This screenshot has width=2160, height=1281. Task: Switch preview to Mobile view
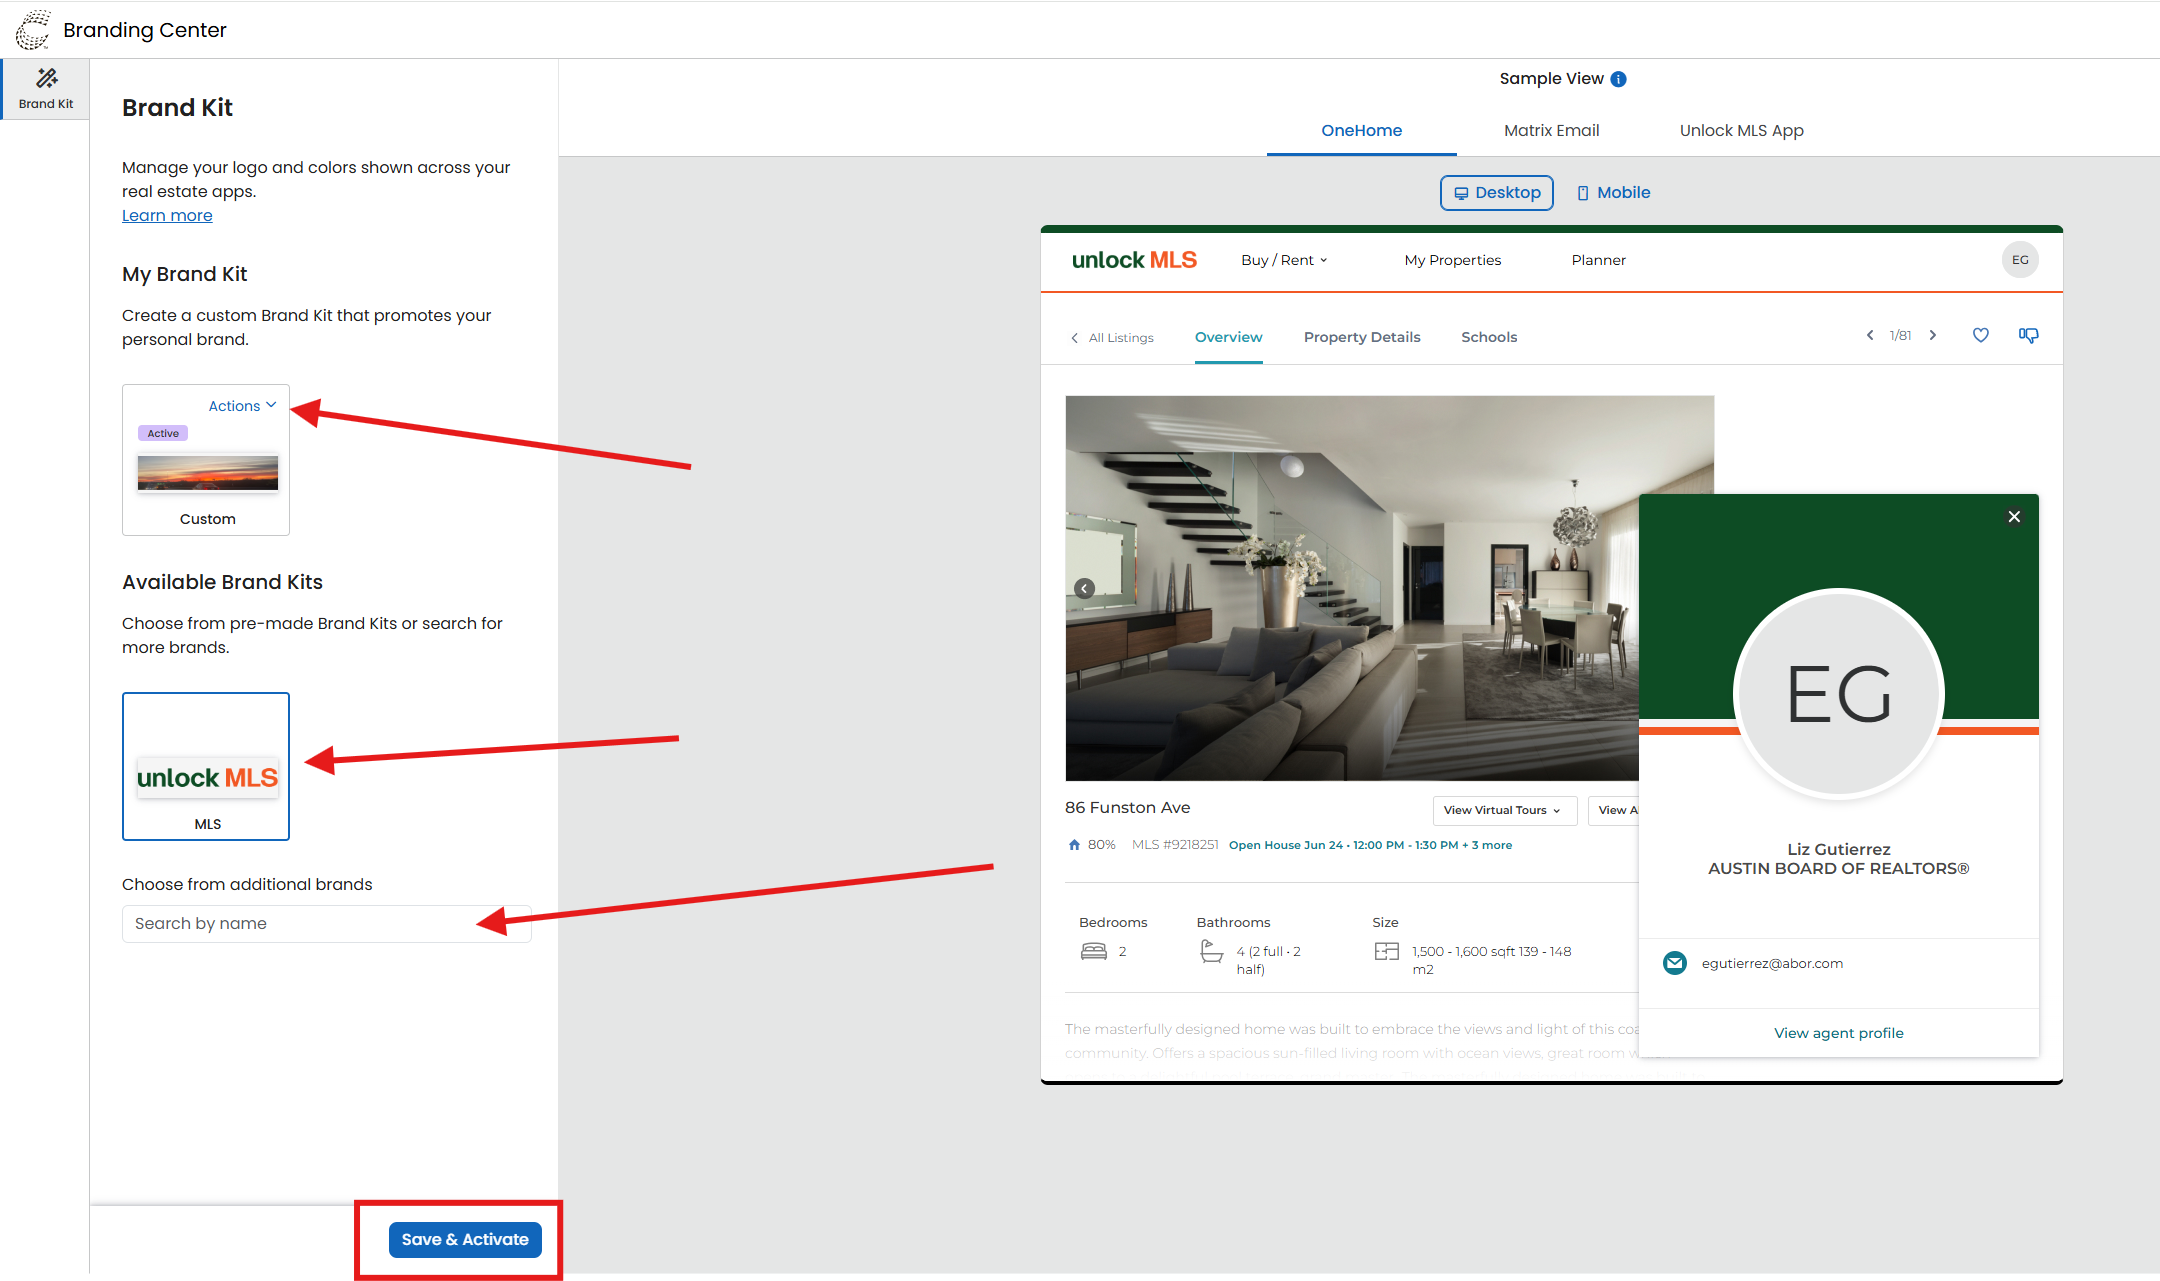click(1613, 193)
